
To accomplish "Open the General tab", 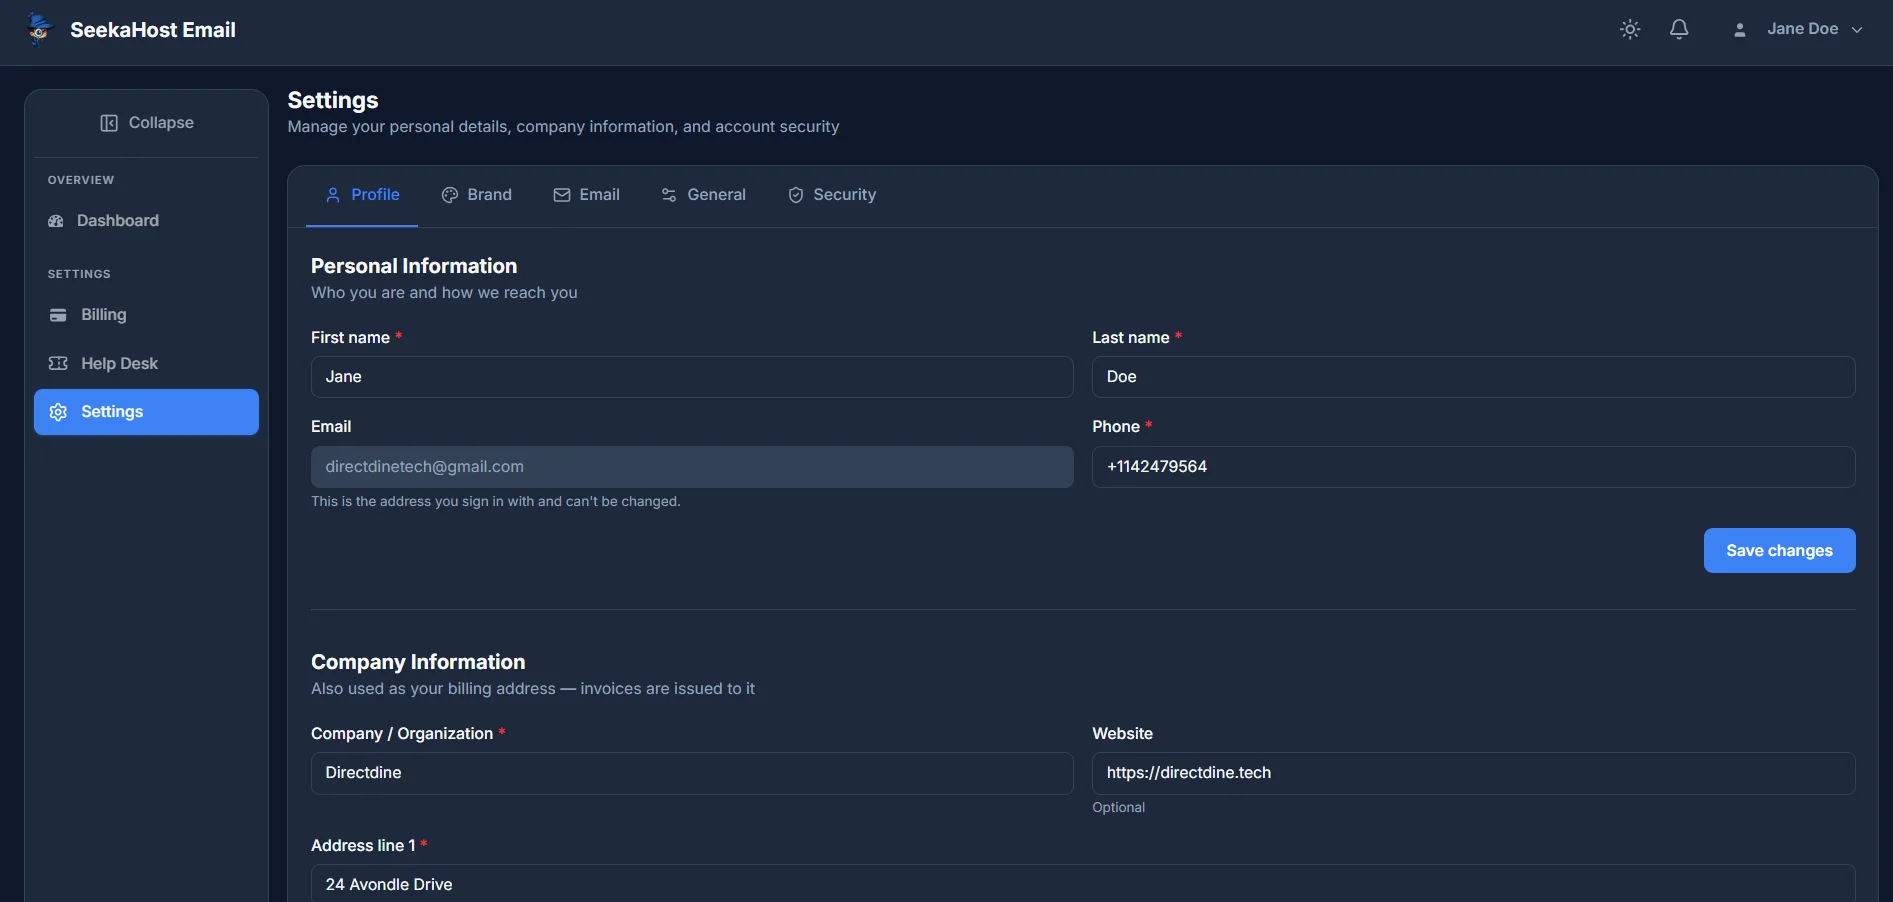I will pyautogui.click(x=703, y=195).
